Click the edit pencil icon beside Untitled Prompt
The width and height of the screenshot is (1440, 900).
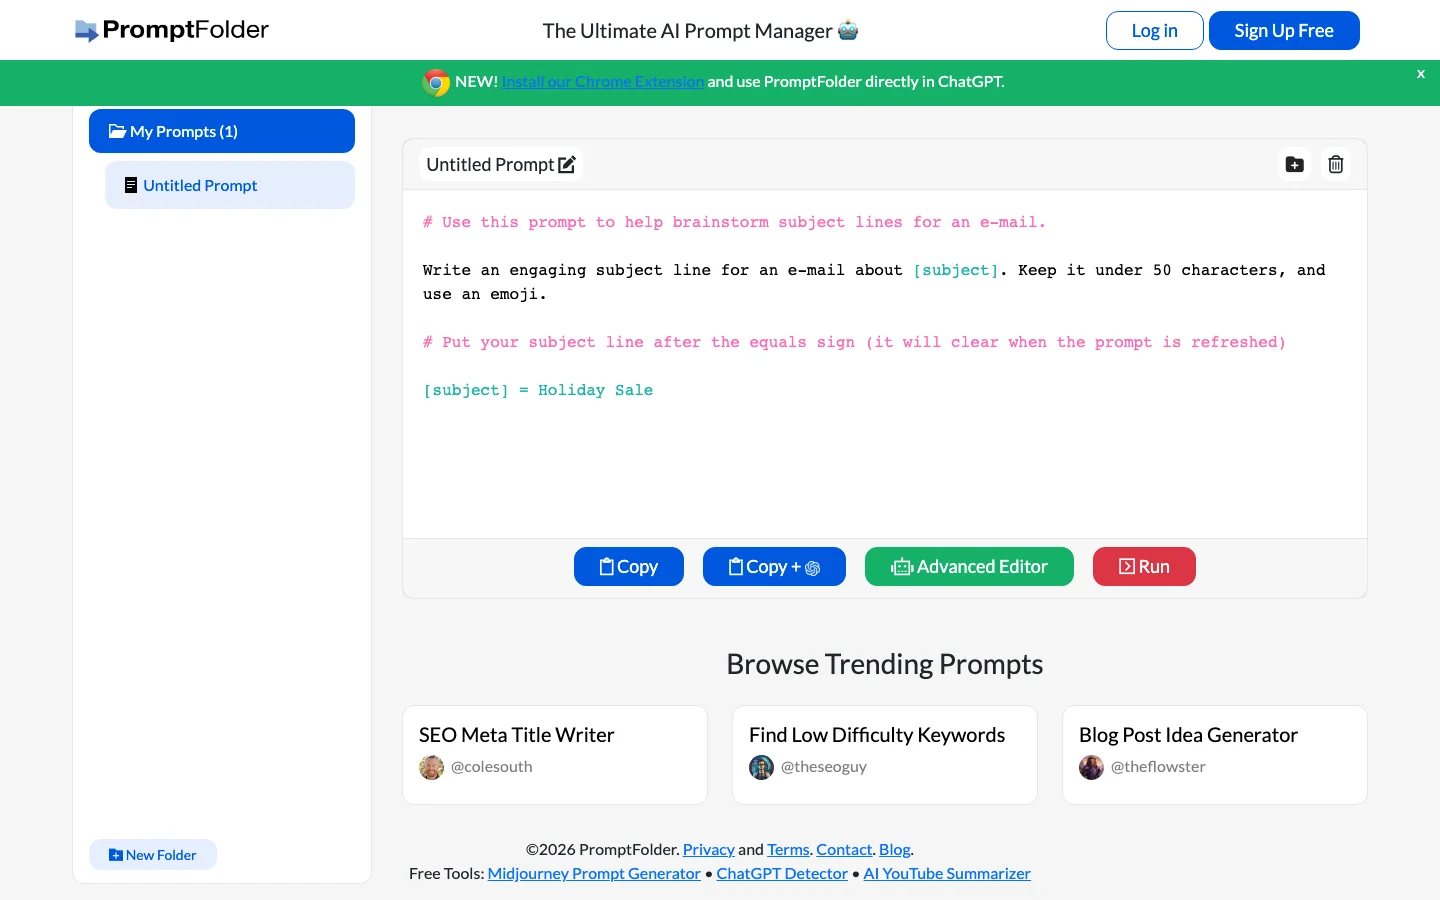[x=567, y=165]
